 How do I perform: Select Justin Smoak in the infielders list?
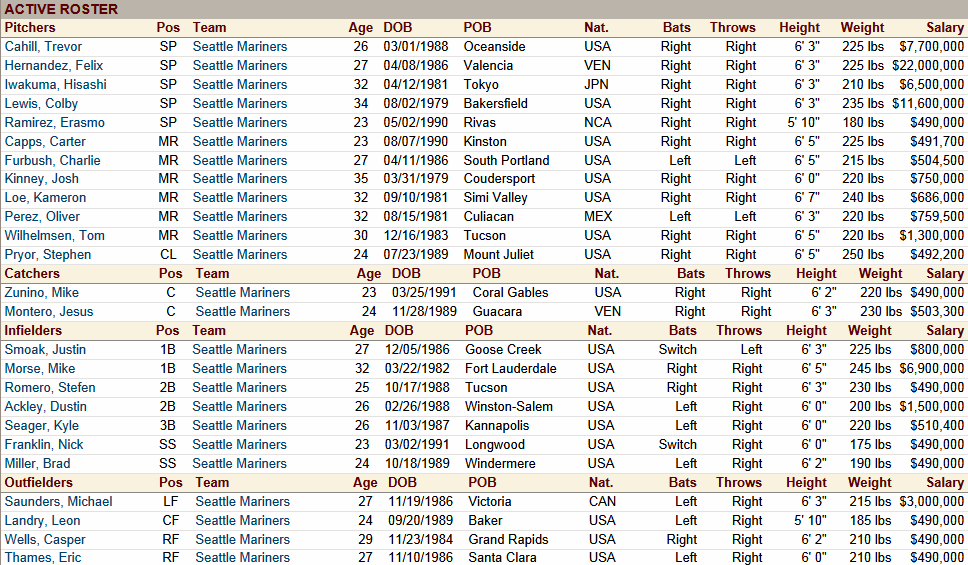tap(45, 350)
